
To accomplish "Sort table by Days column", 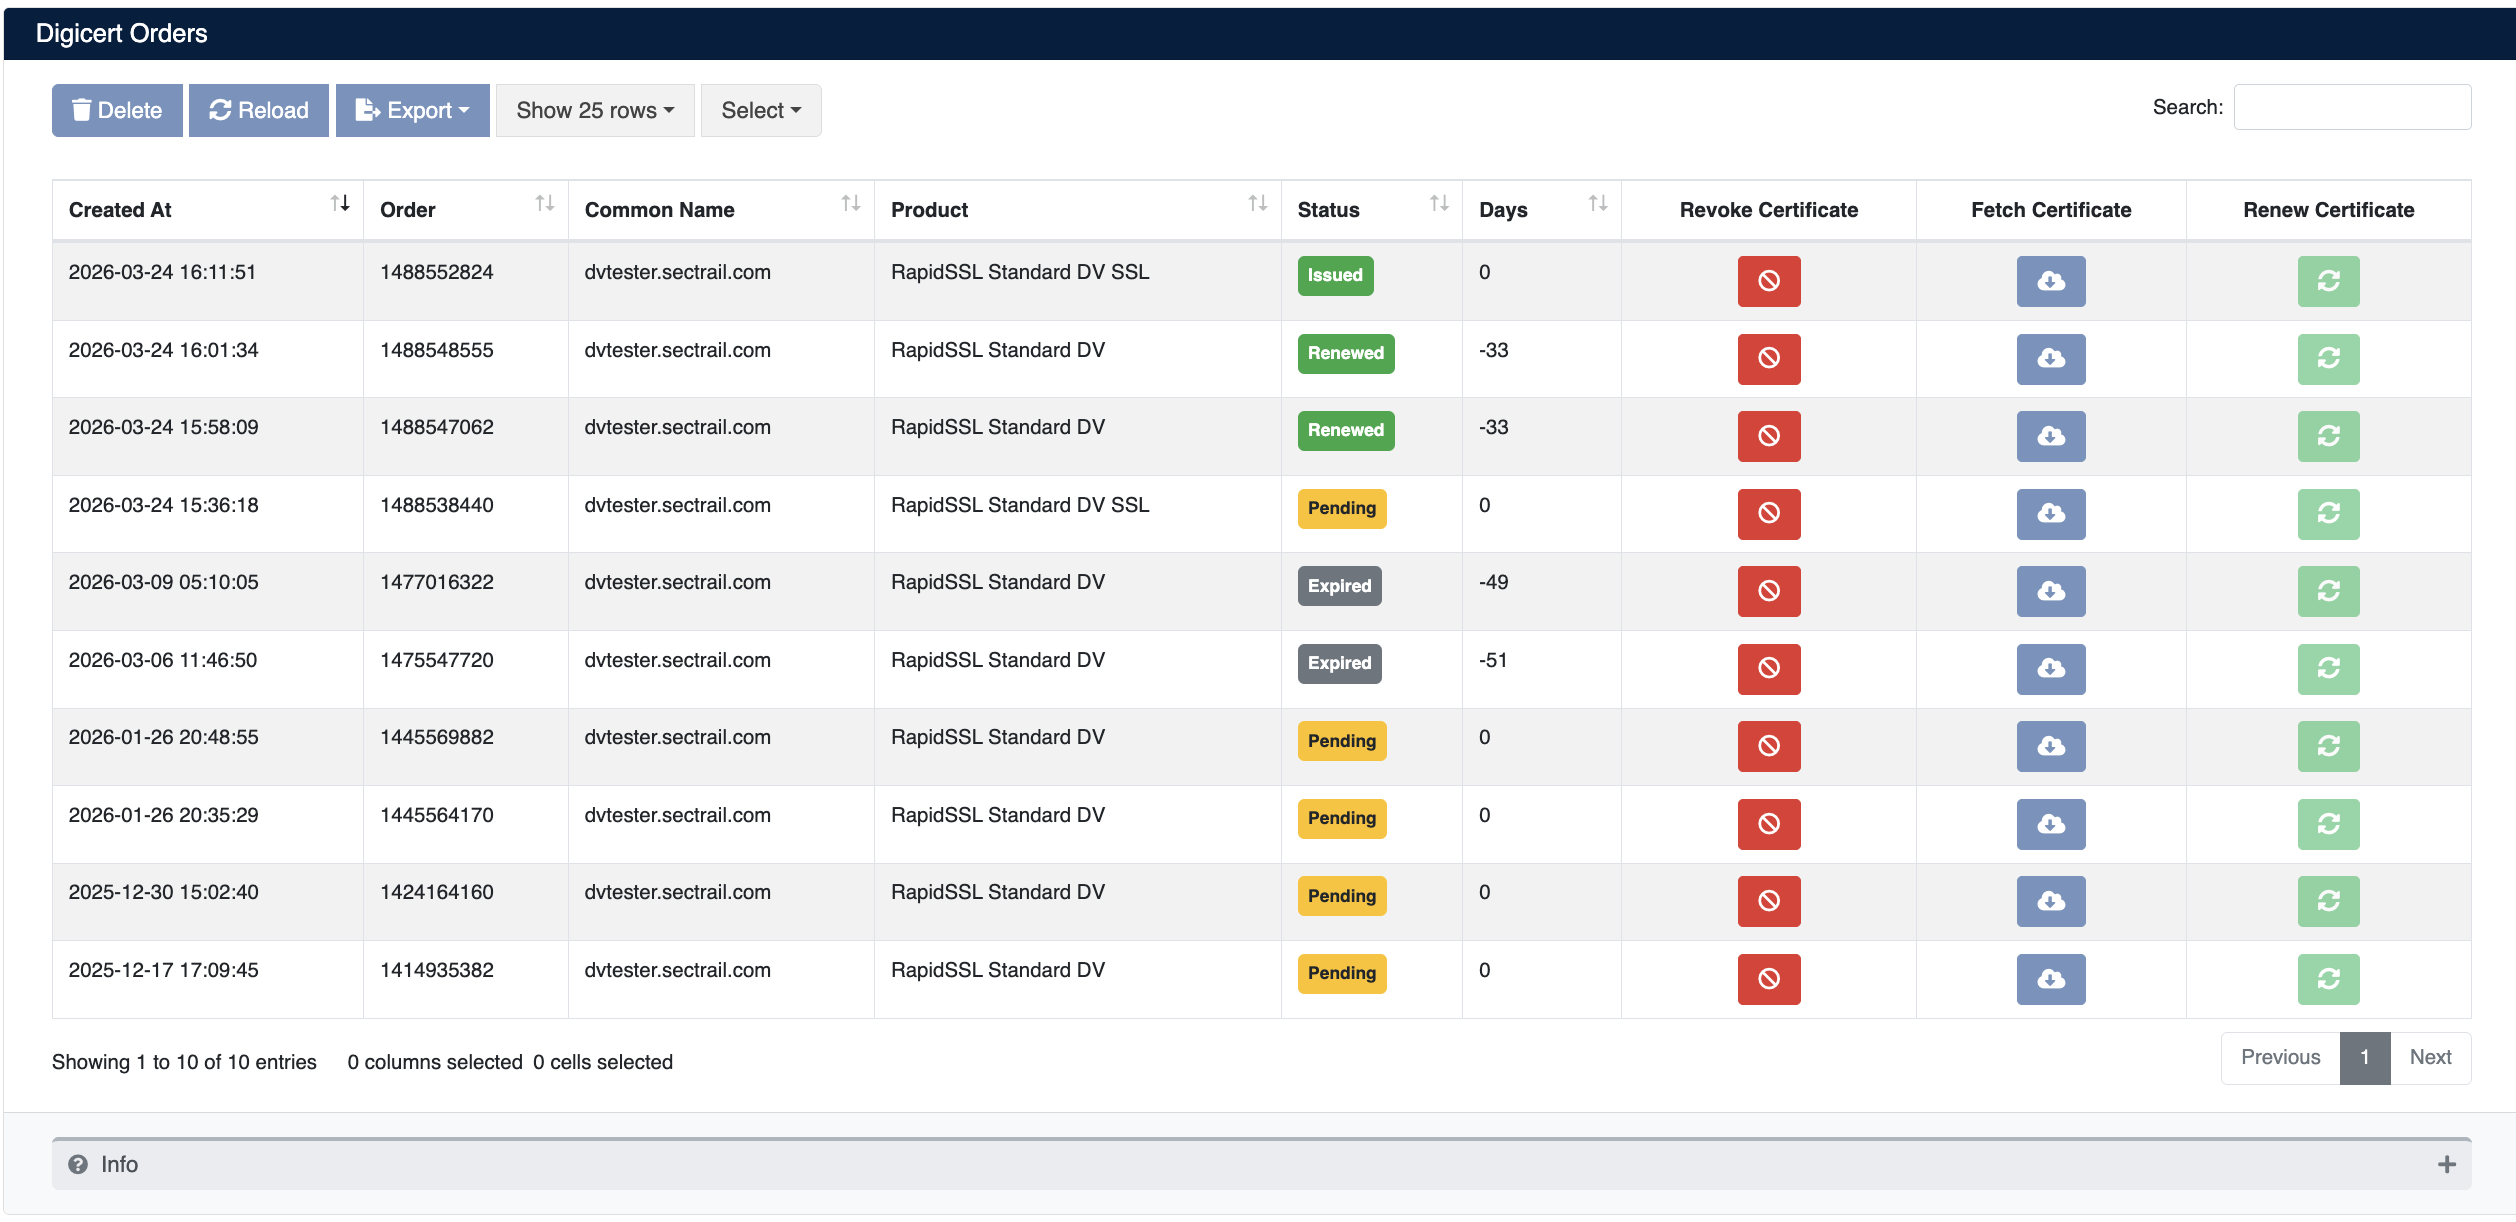I will pyautogui.click(x=1542, y=210).
